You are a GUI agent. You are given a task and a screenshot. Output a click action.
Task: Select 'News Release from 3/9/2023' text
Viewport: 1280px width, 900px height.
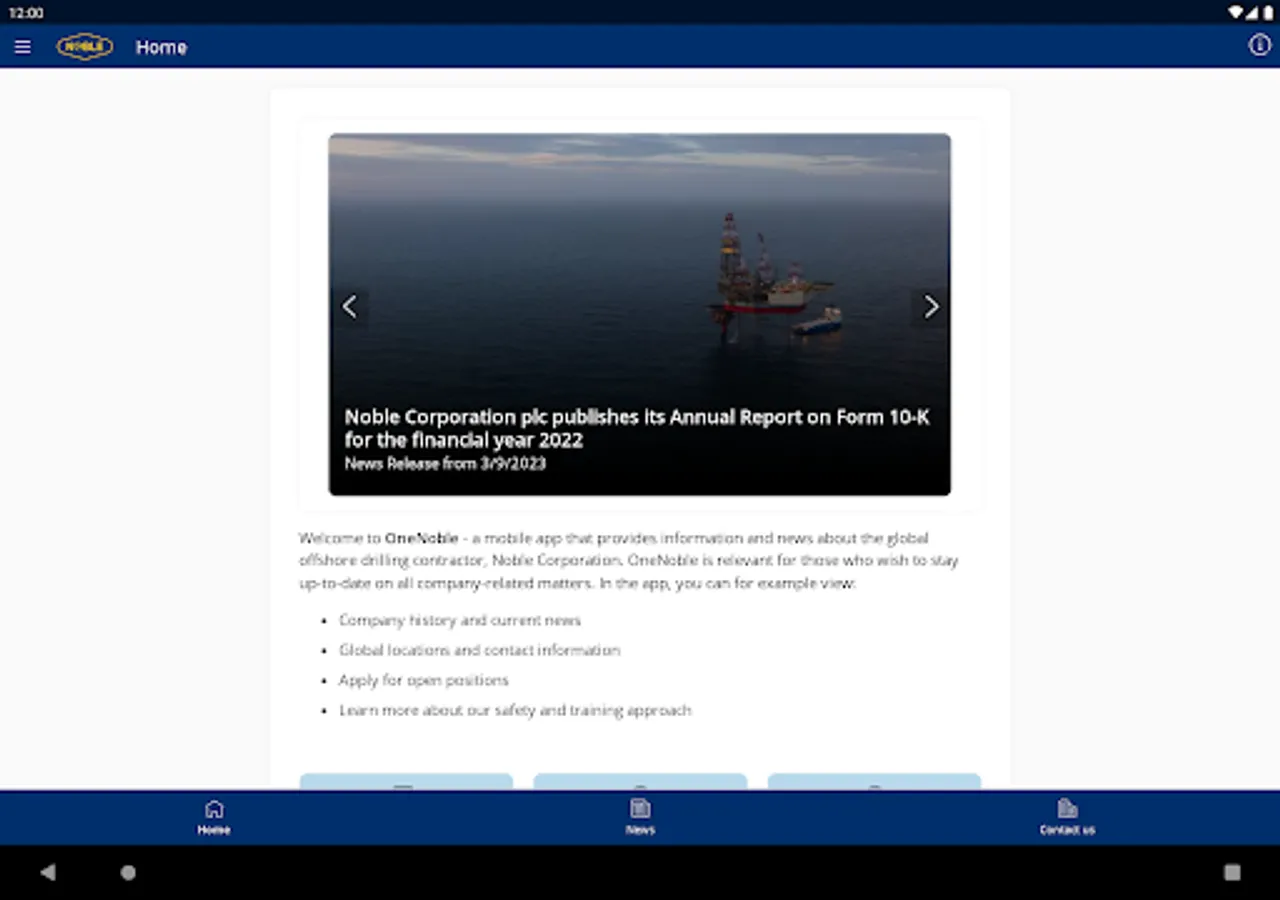pos(445,464)
